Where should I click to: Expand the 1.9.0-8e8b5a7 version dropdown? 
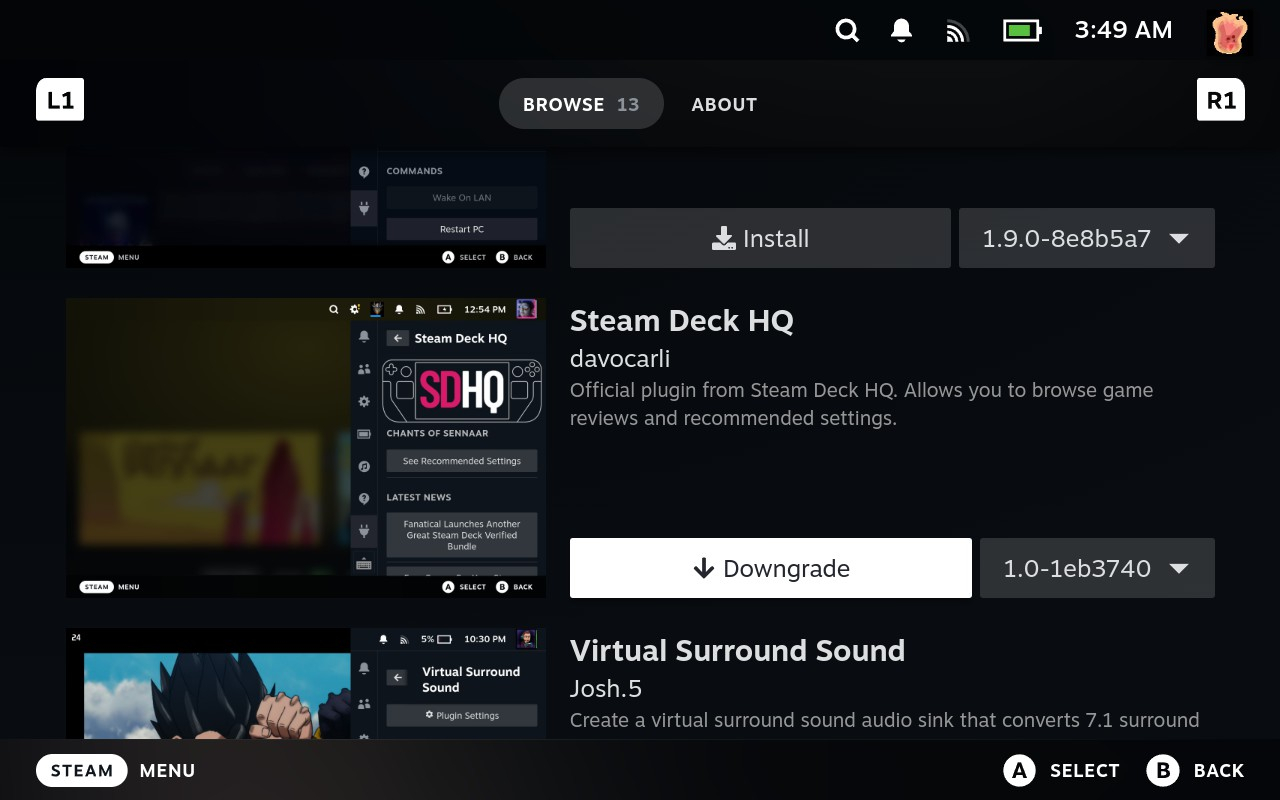point(1086,238)
